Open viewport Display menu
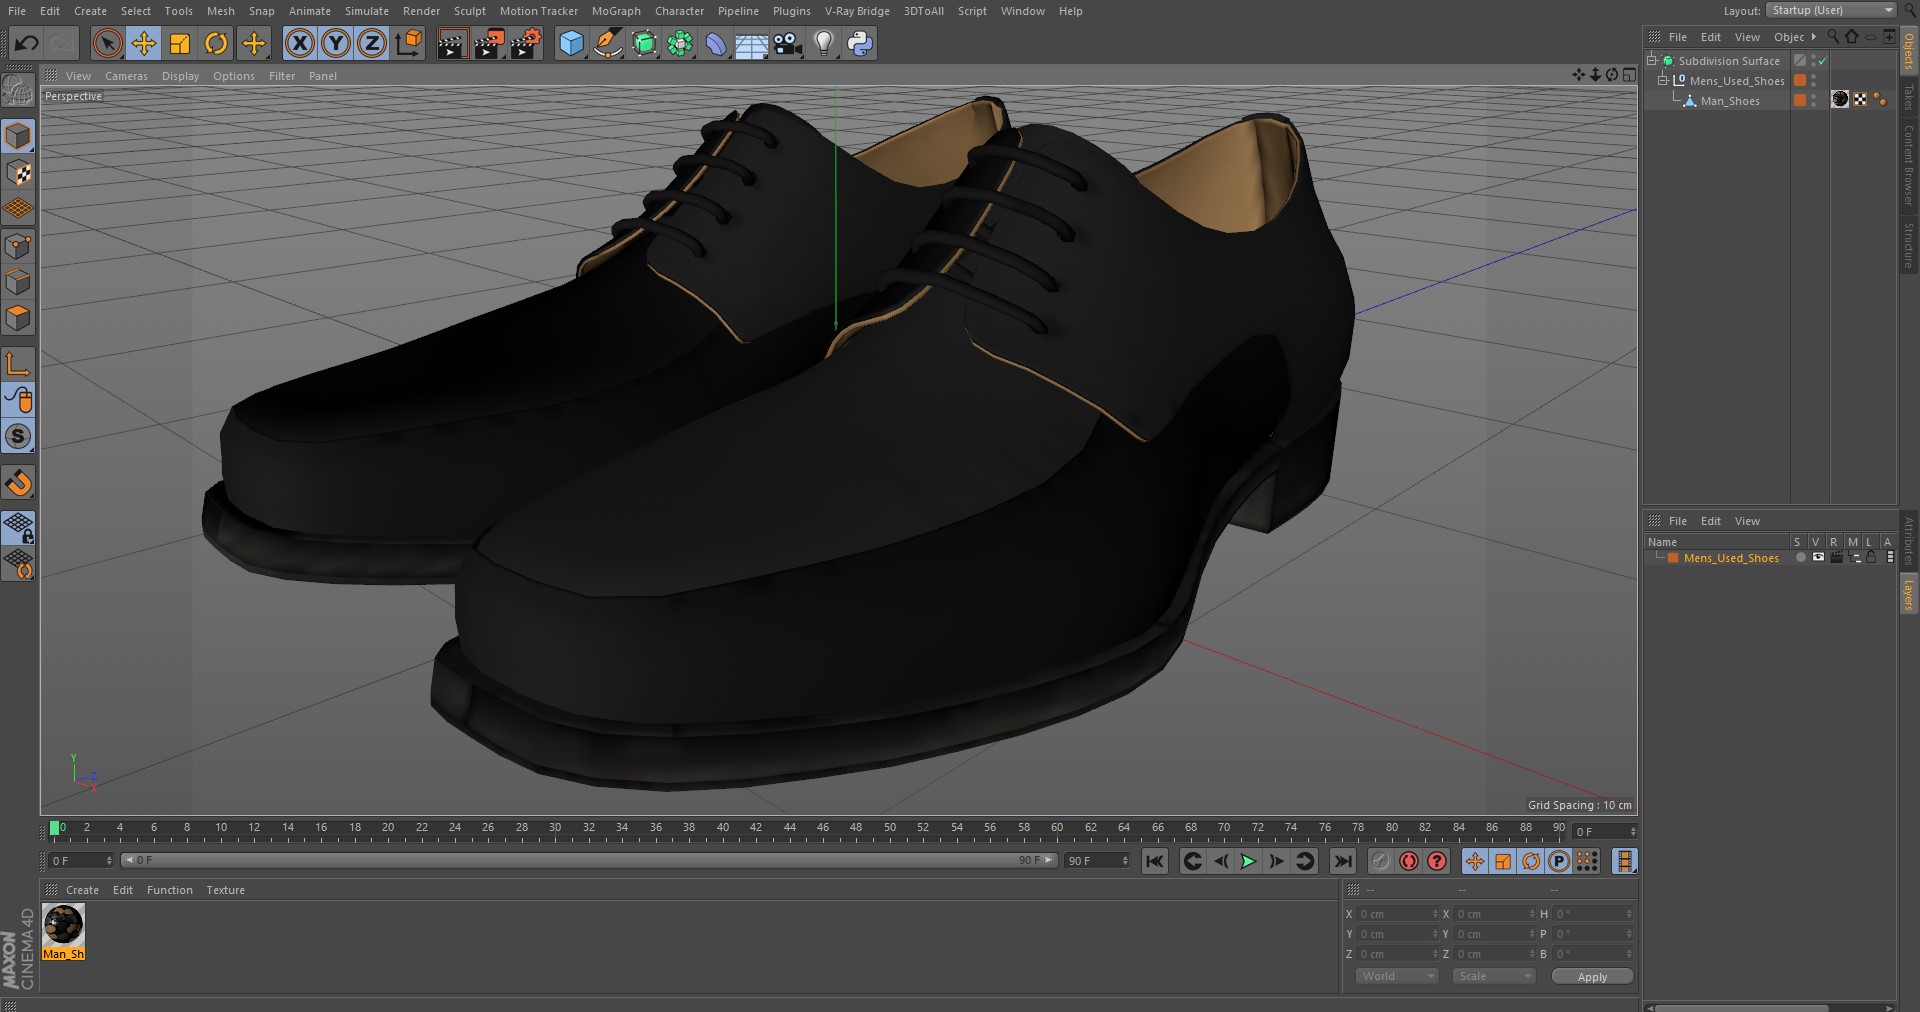1920x1012 pixels. point(180,76)
